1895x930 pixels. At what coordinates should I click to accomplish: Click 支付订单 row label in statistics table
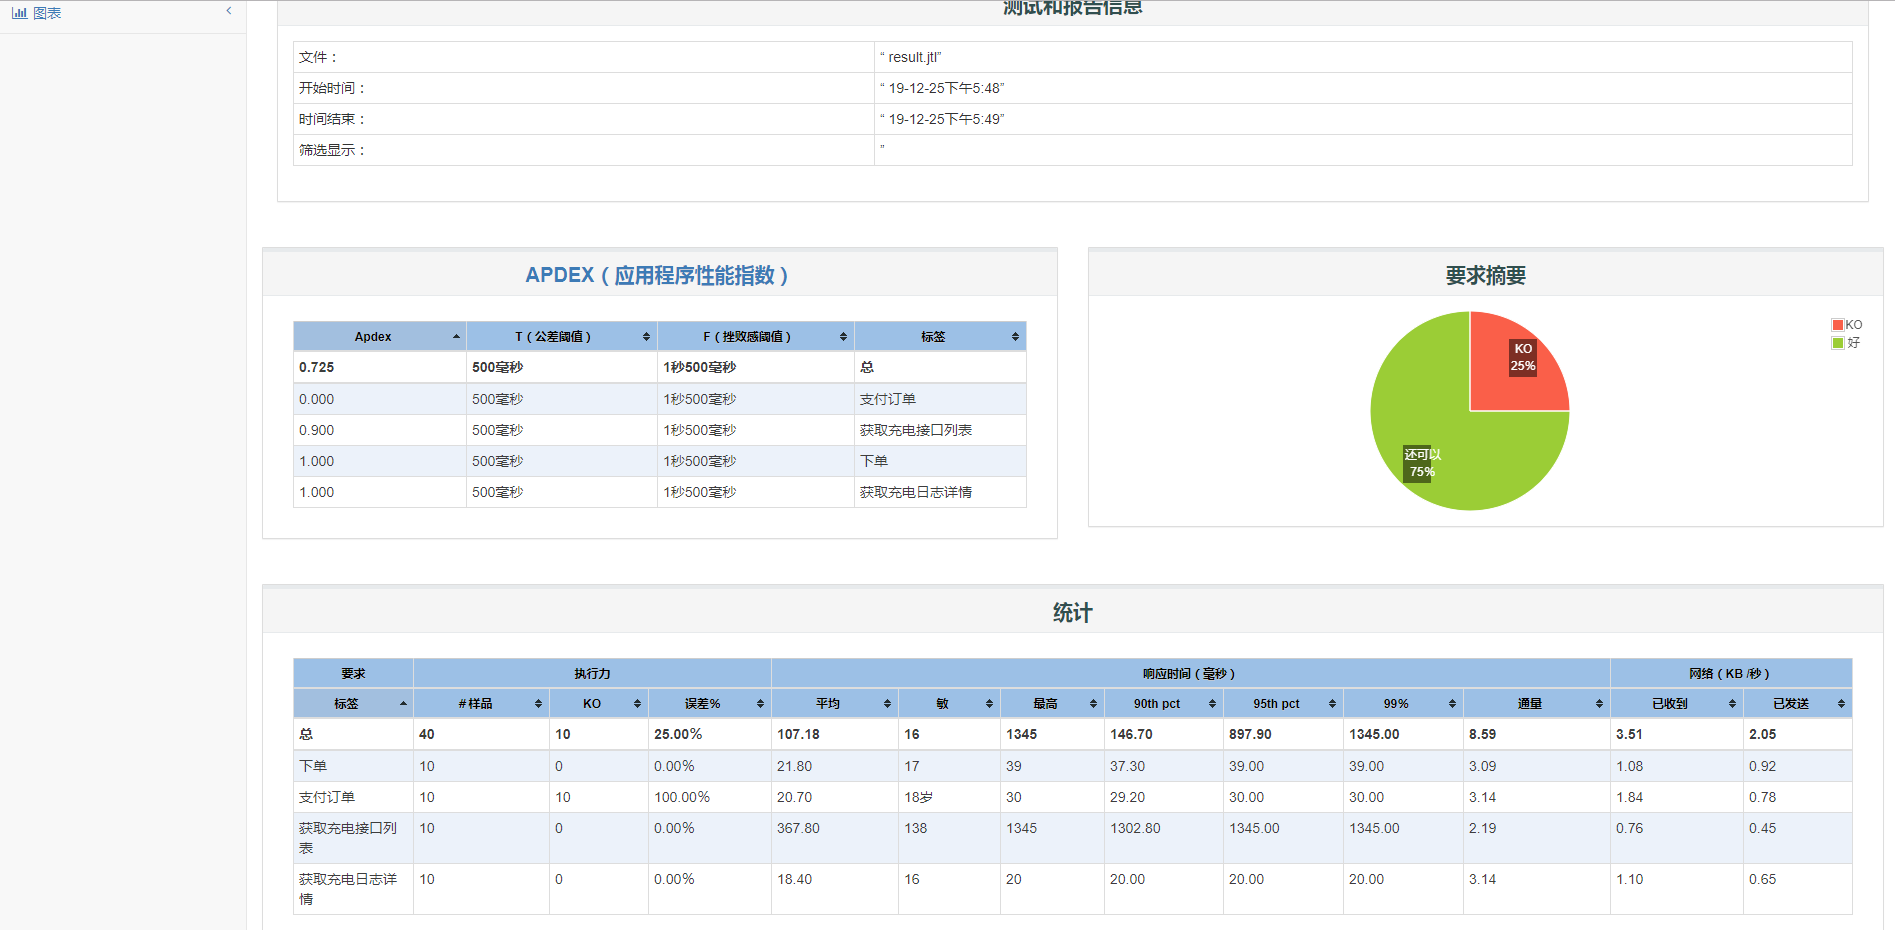[x=327, y=797]
